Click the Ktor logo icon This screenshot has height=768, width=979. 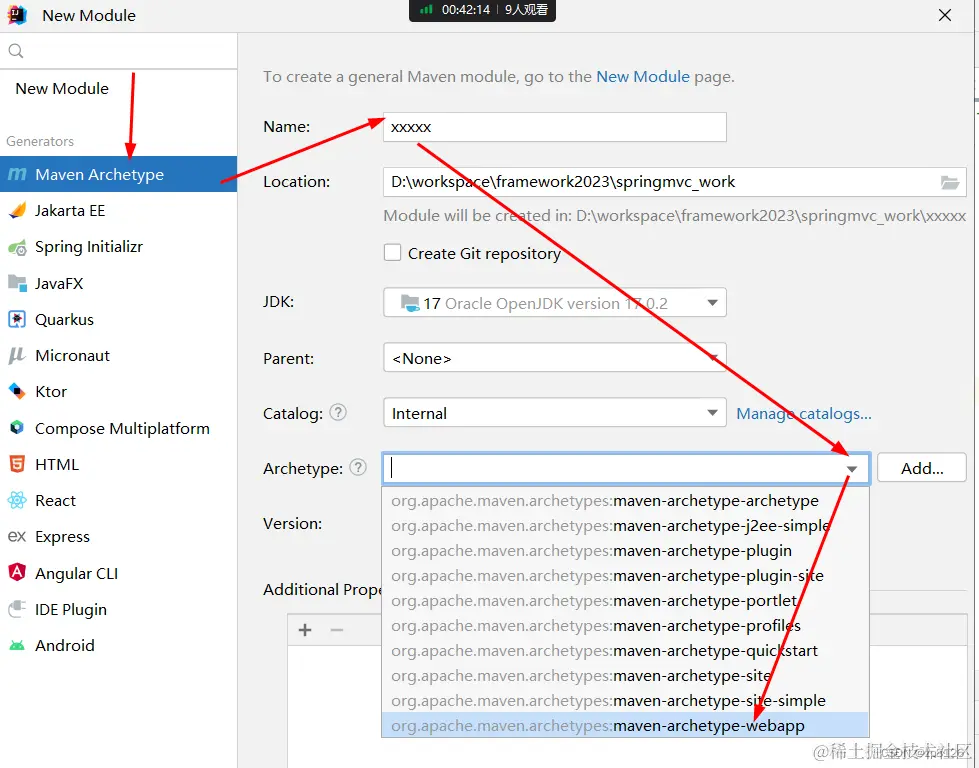coord(17,391)
